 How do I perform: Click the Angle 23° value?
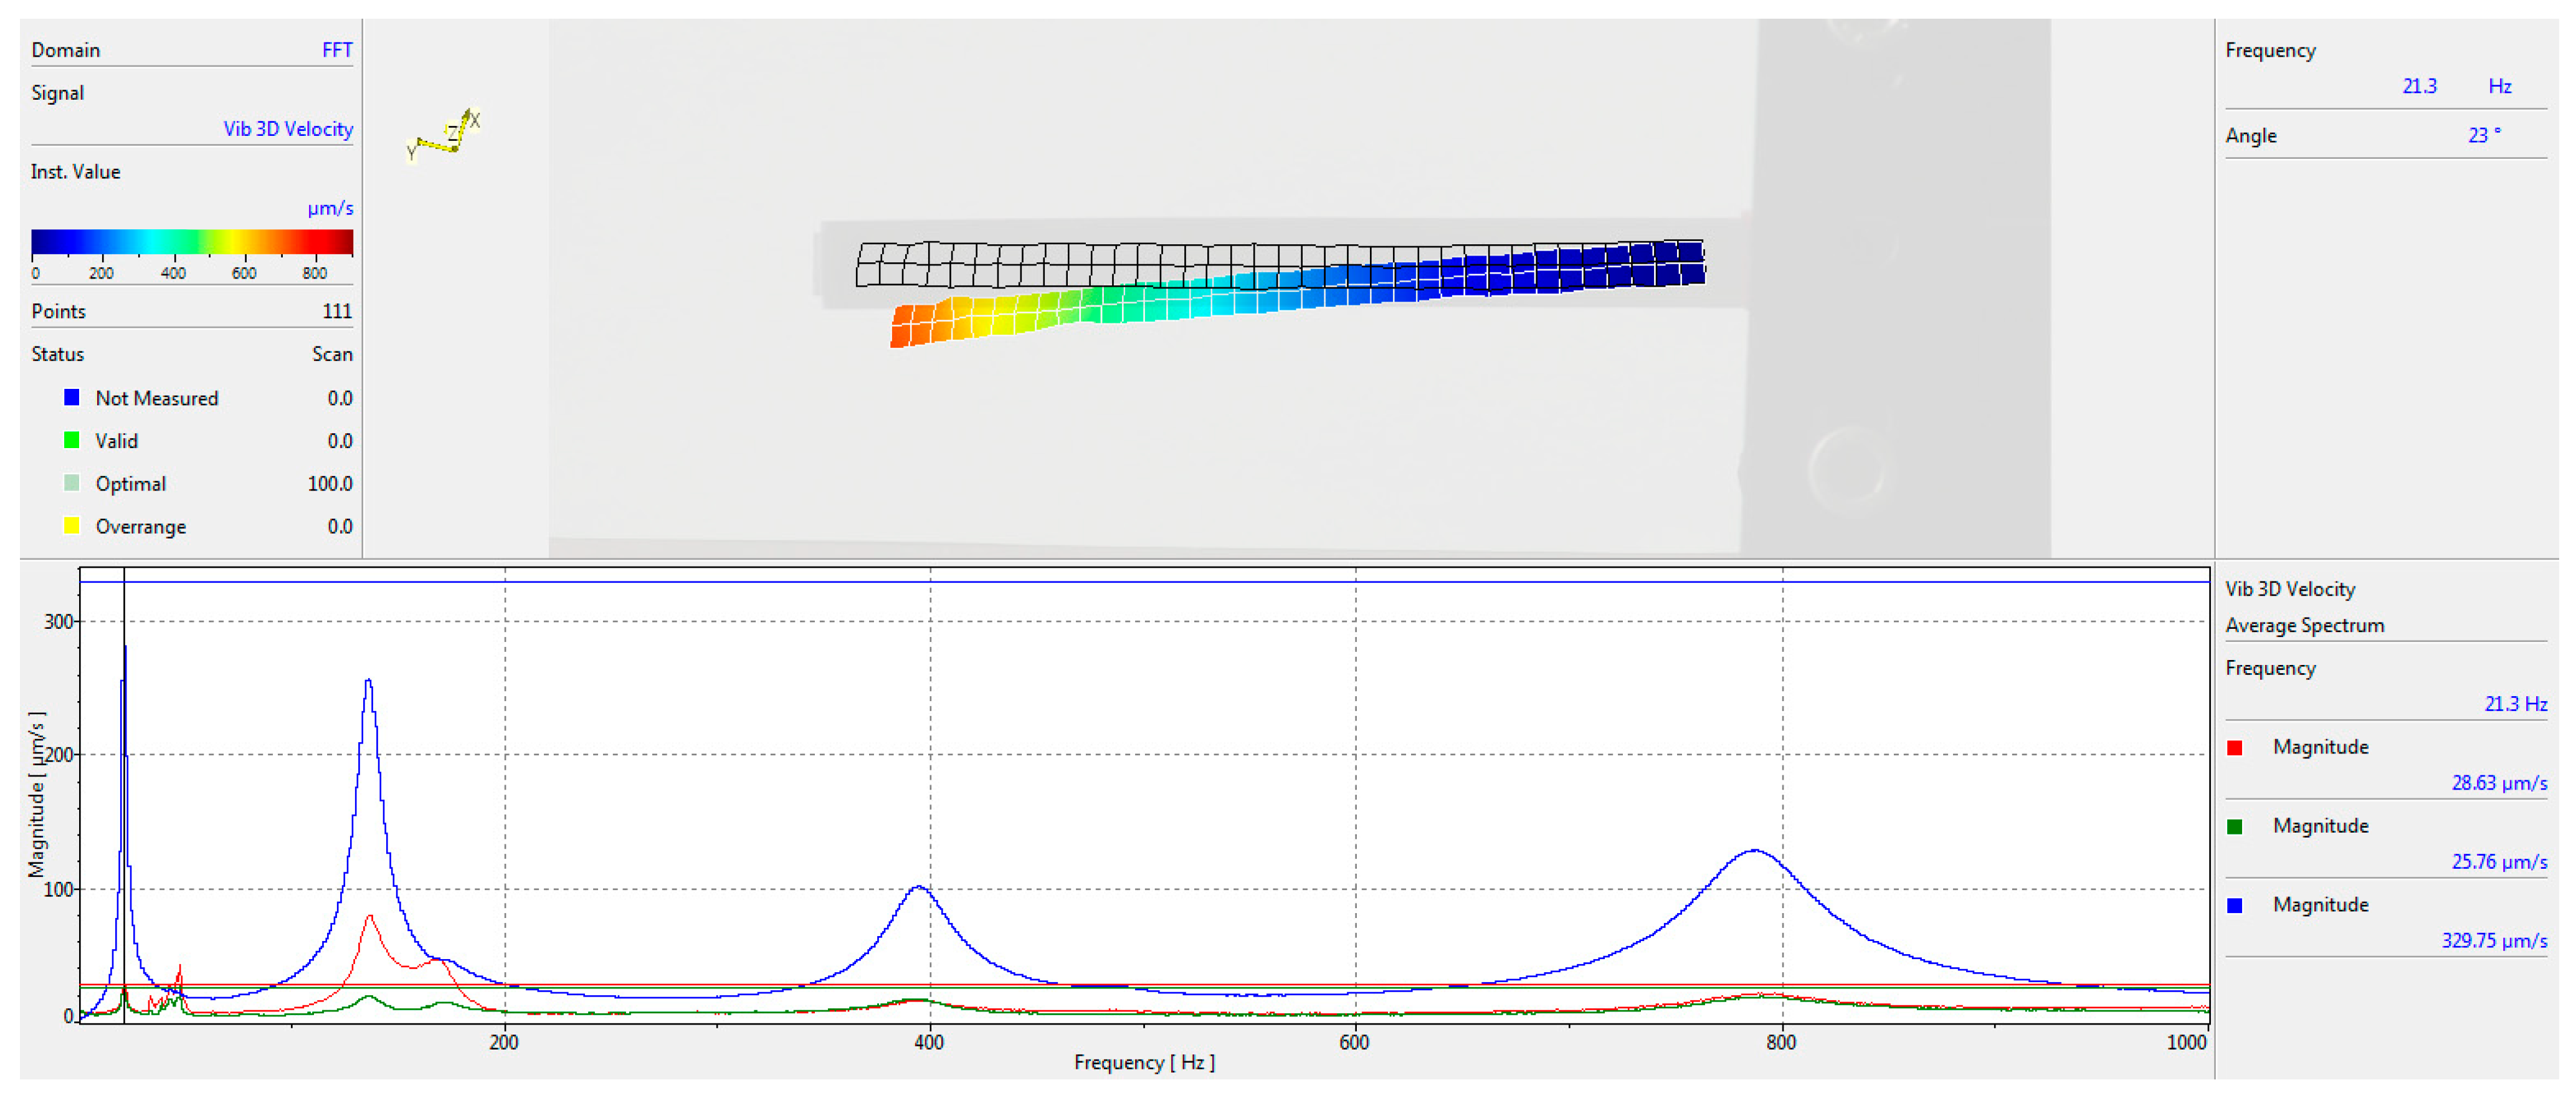(2483, 135)
